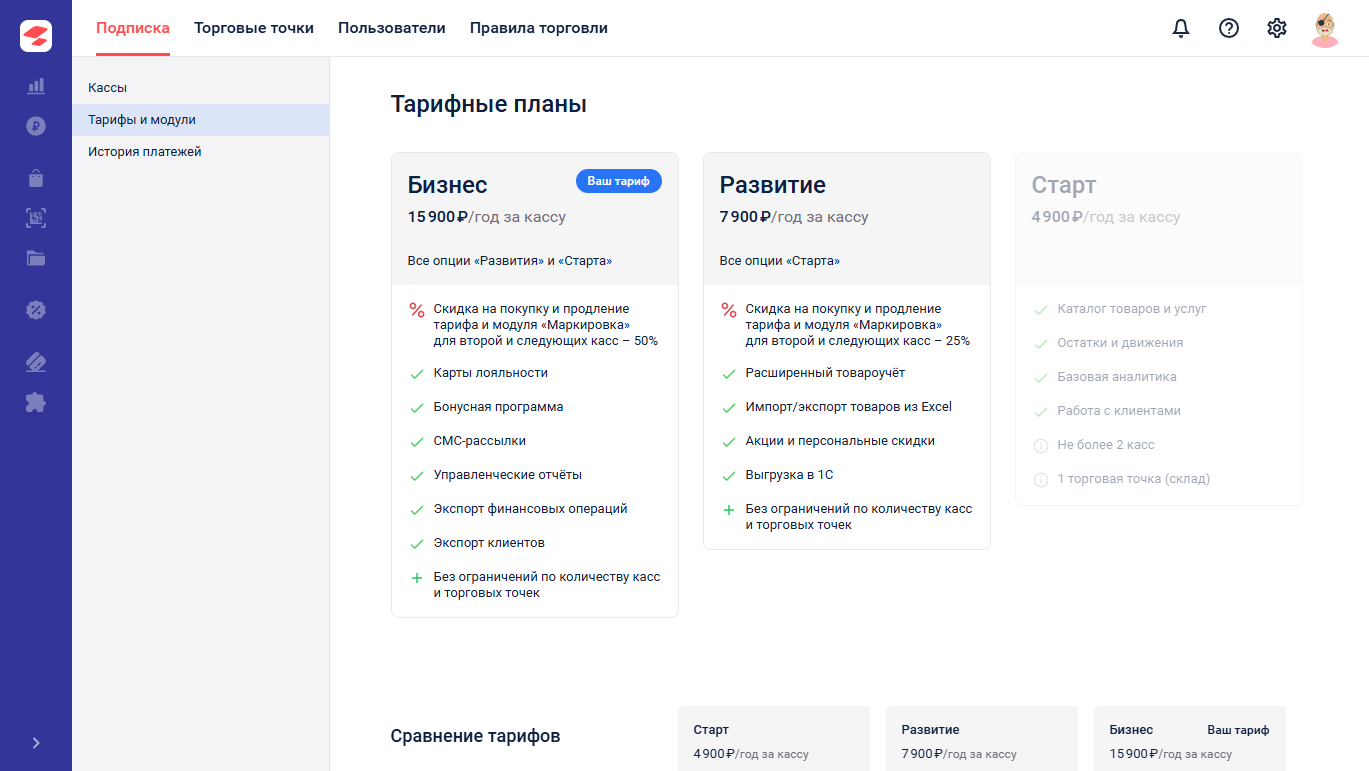Click the info icon beside Не более 2 касс
This screenshot has height=771, width=1369.
[1041, 446]
